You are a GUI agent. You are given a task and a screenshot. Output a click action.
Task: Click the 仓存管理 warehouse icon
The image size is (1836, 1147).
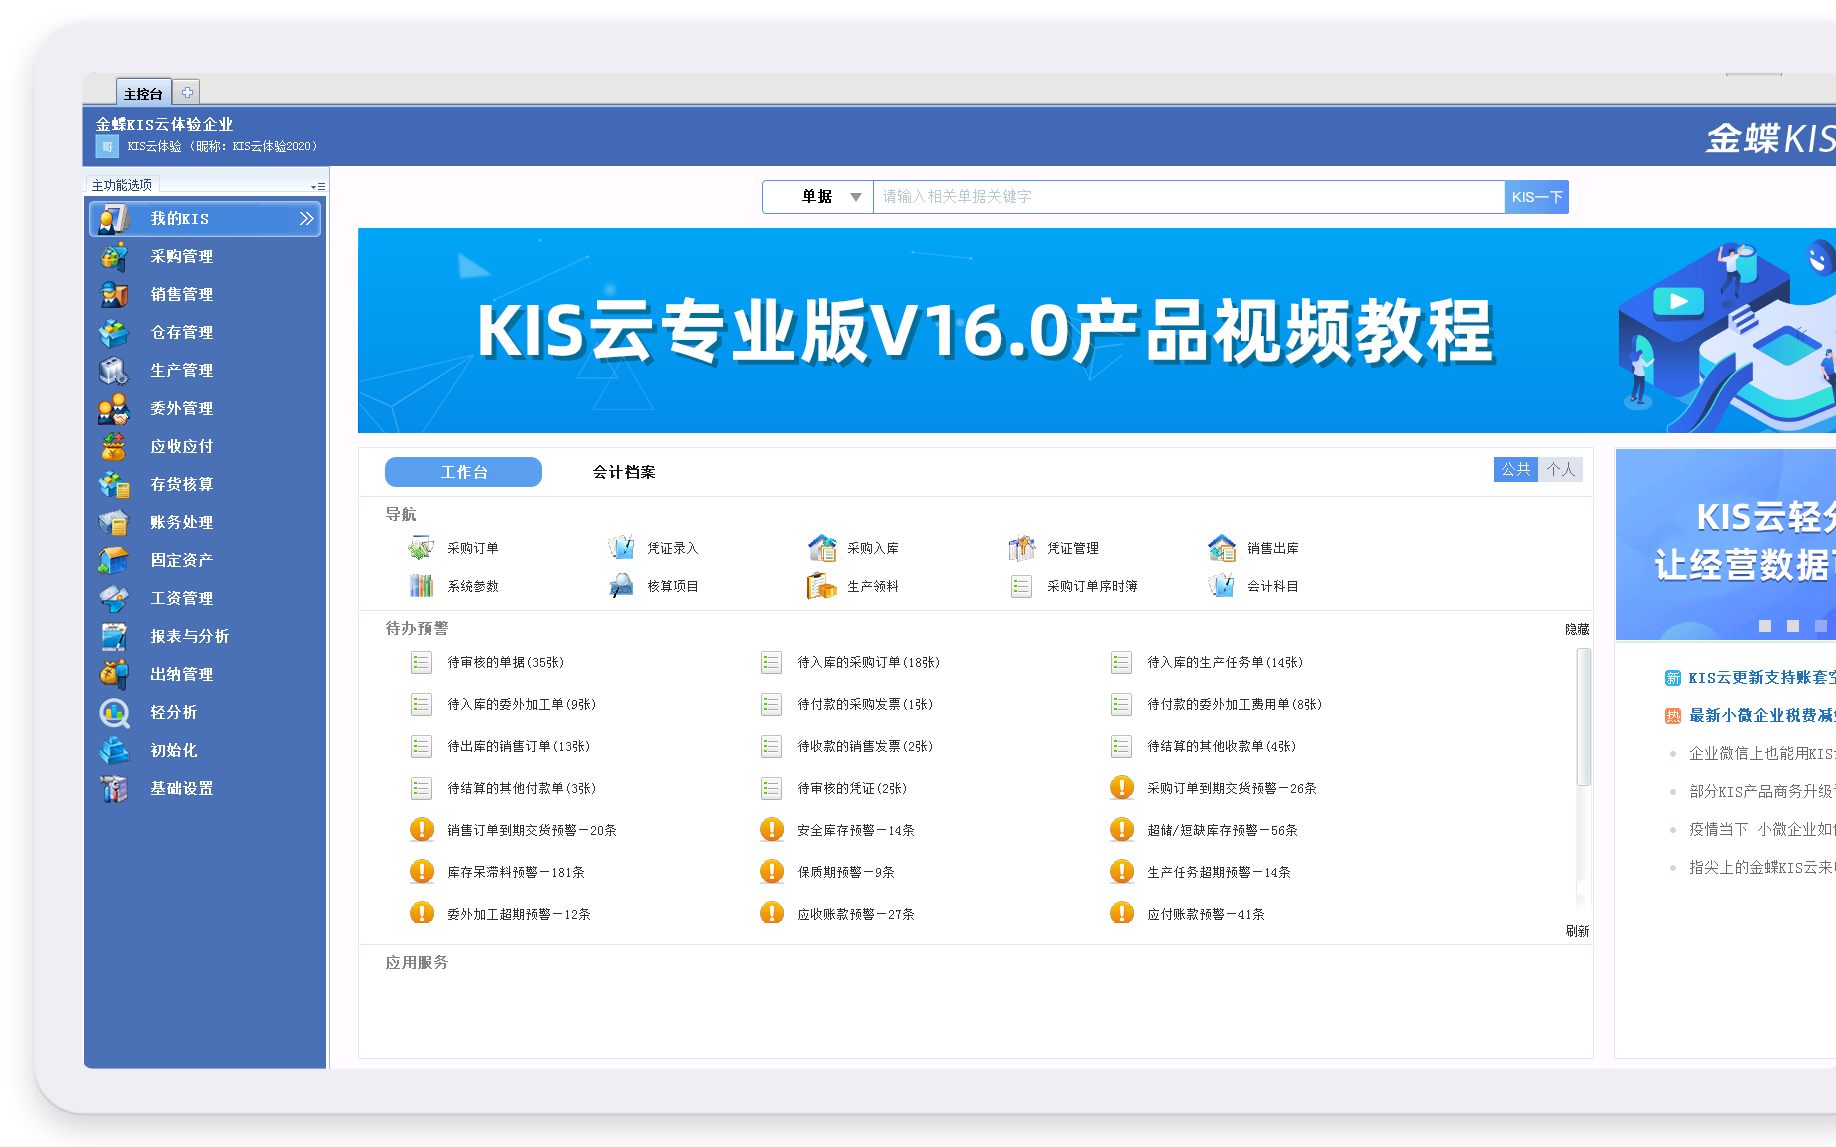pos(114,333)
